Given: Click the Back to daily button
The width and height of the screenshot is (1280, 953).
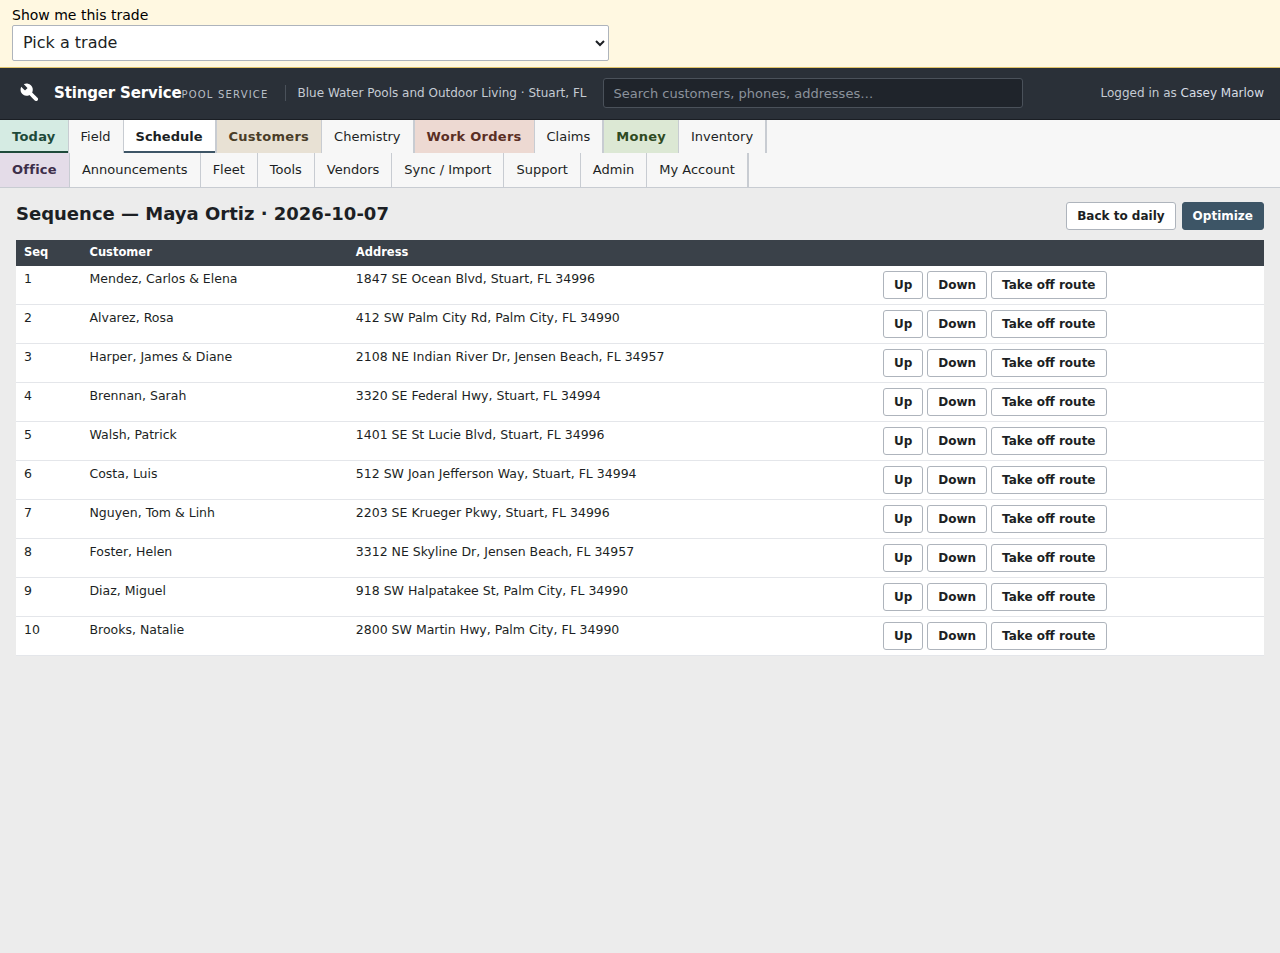Looking at the screenshot, I should pos(1121,216).
